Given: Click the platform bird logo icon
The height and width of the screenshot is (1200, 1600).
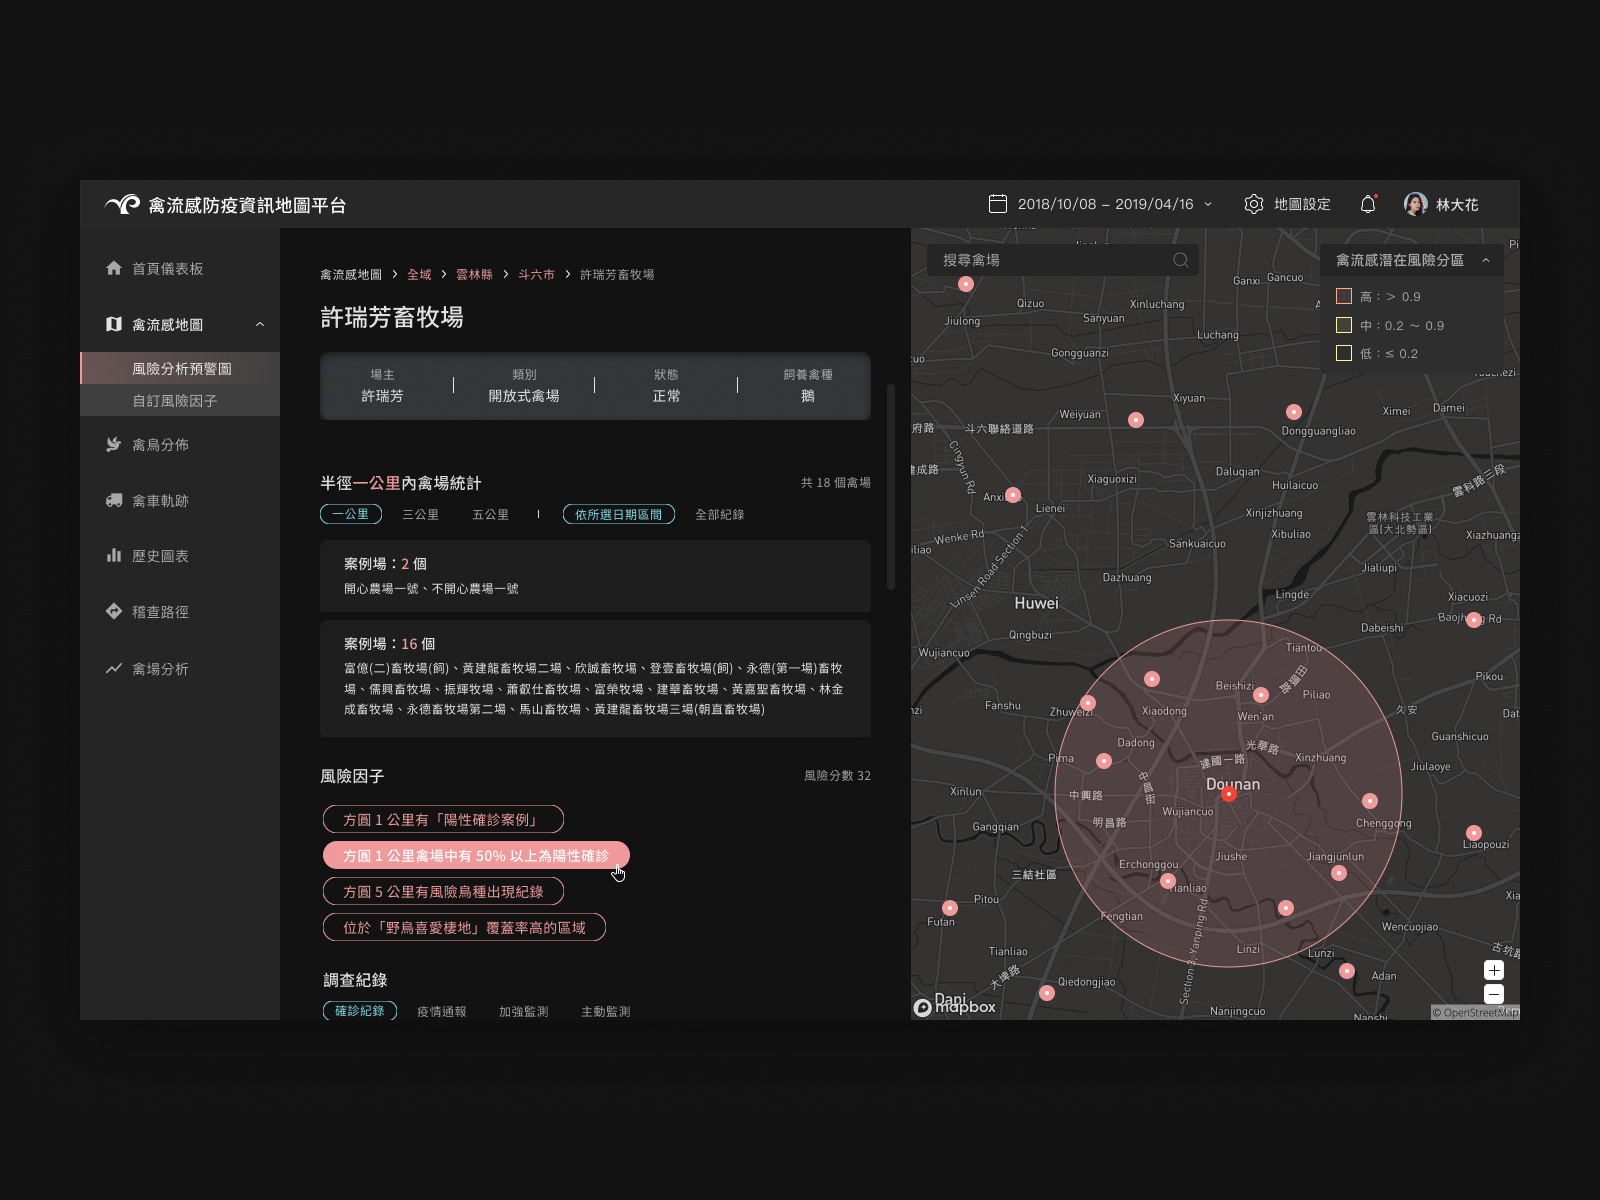Looking at the screenshot, I should (x=122, y=204).
